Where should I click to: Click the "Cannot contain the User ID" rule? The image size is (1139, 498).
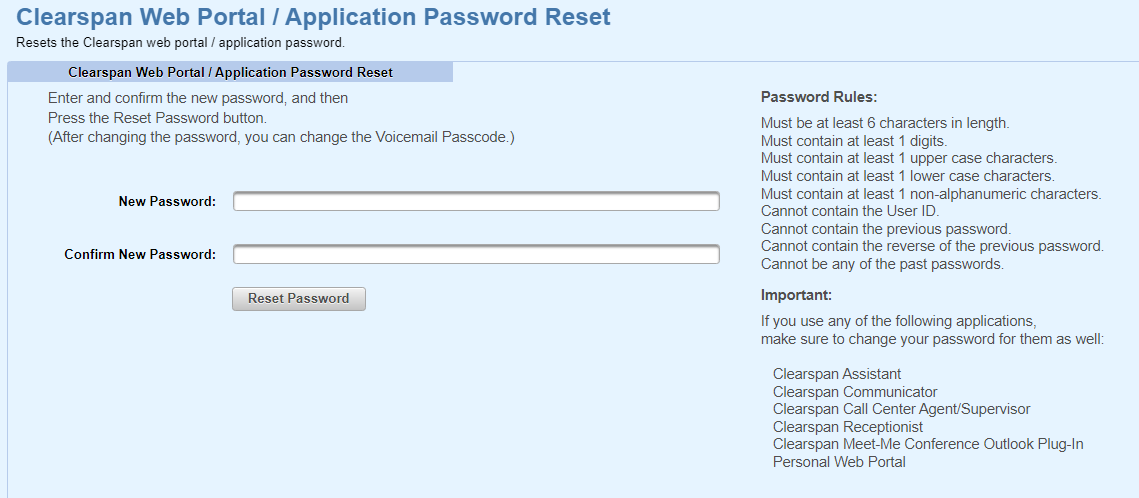point(850,211)
